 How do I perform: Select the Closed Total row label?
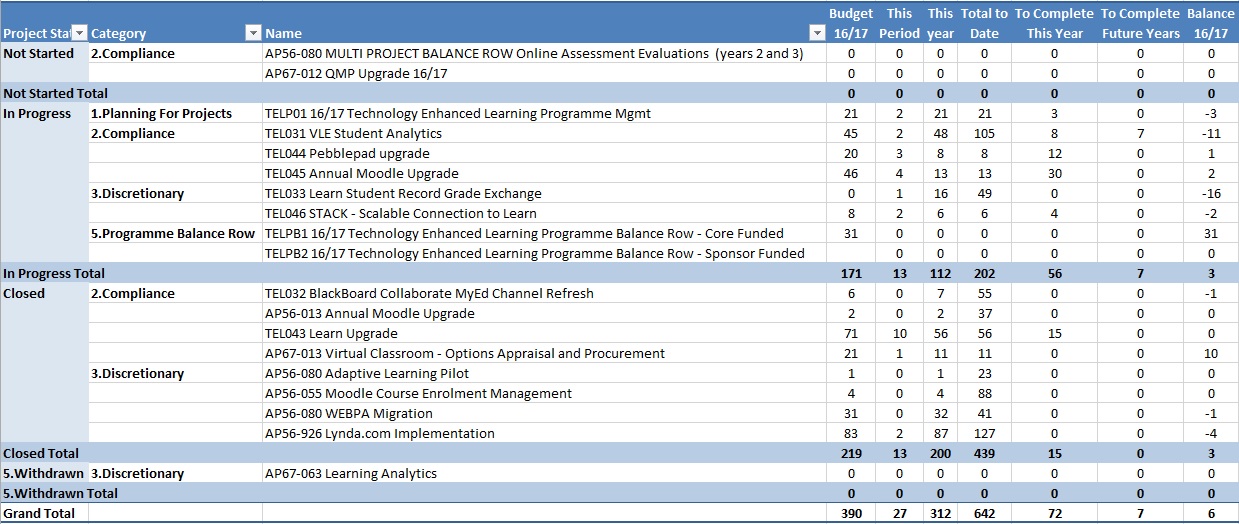click(40, 453)
